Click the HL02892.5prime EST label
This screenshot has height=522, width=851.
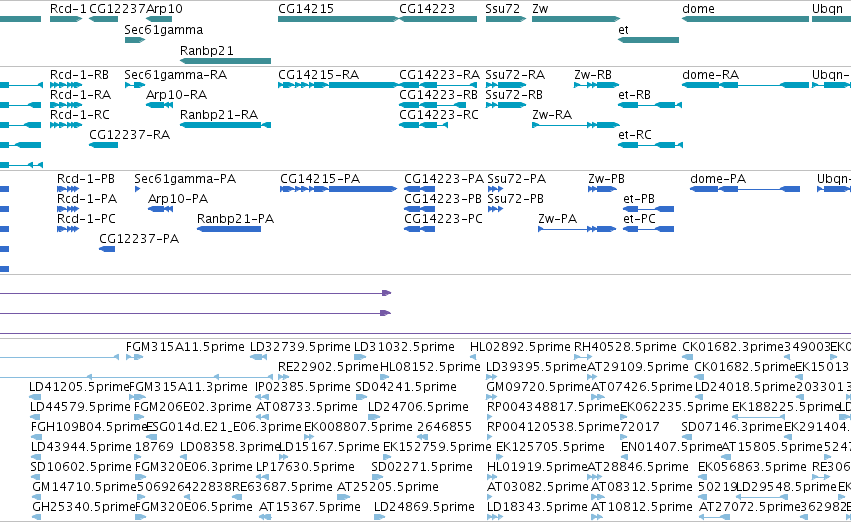(x=520, y=347)
